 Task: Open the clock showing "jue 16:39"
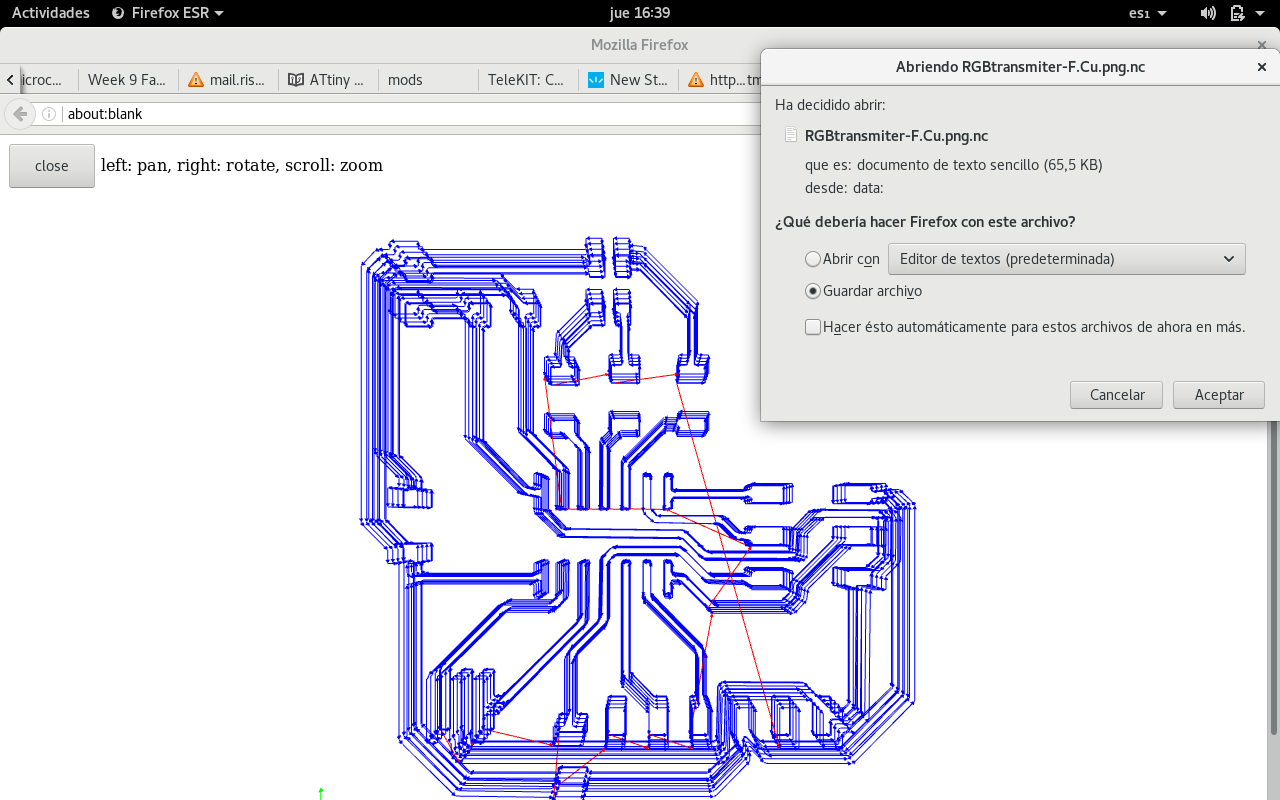tap(639, 13)
